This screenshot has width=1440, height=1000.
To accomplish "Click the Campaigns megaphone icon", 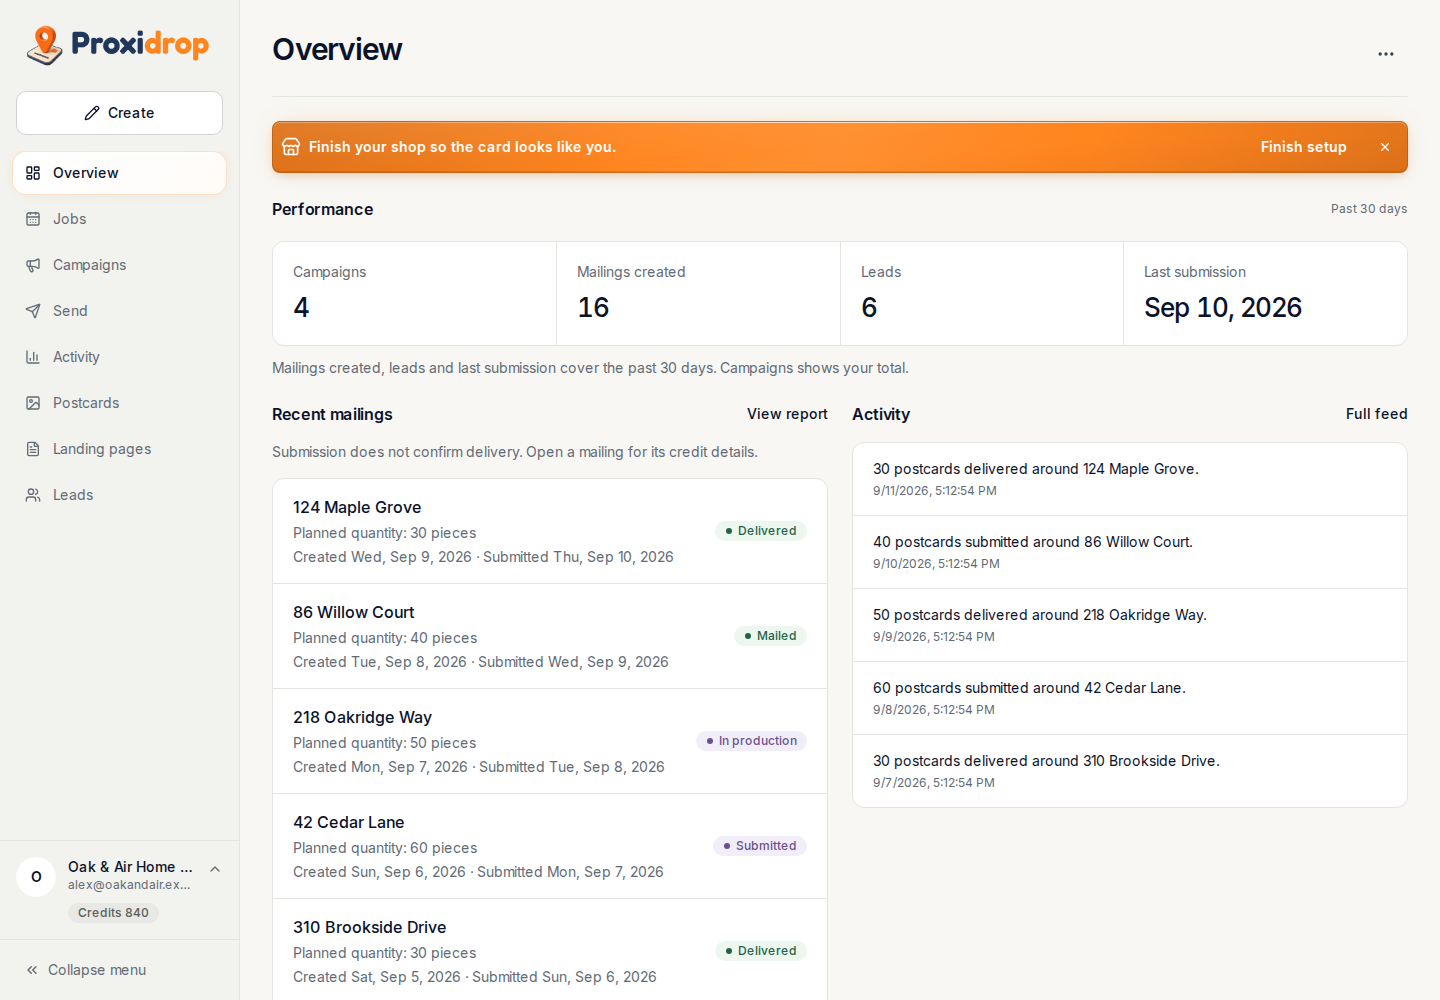I will (33, 265).
